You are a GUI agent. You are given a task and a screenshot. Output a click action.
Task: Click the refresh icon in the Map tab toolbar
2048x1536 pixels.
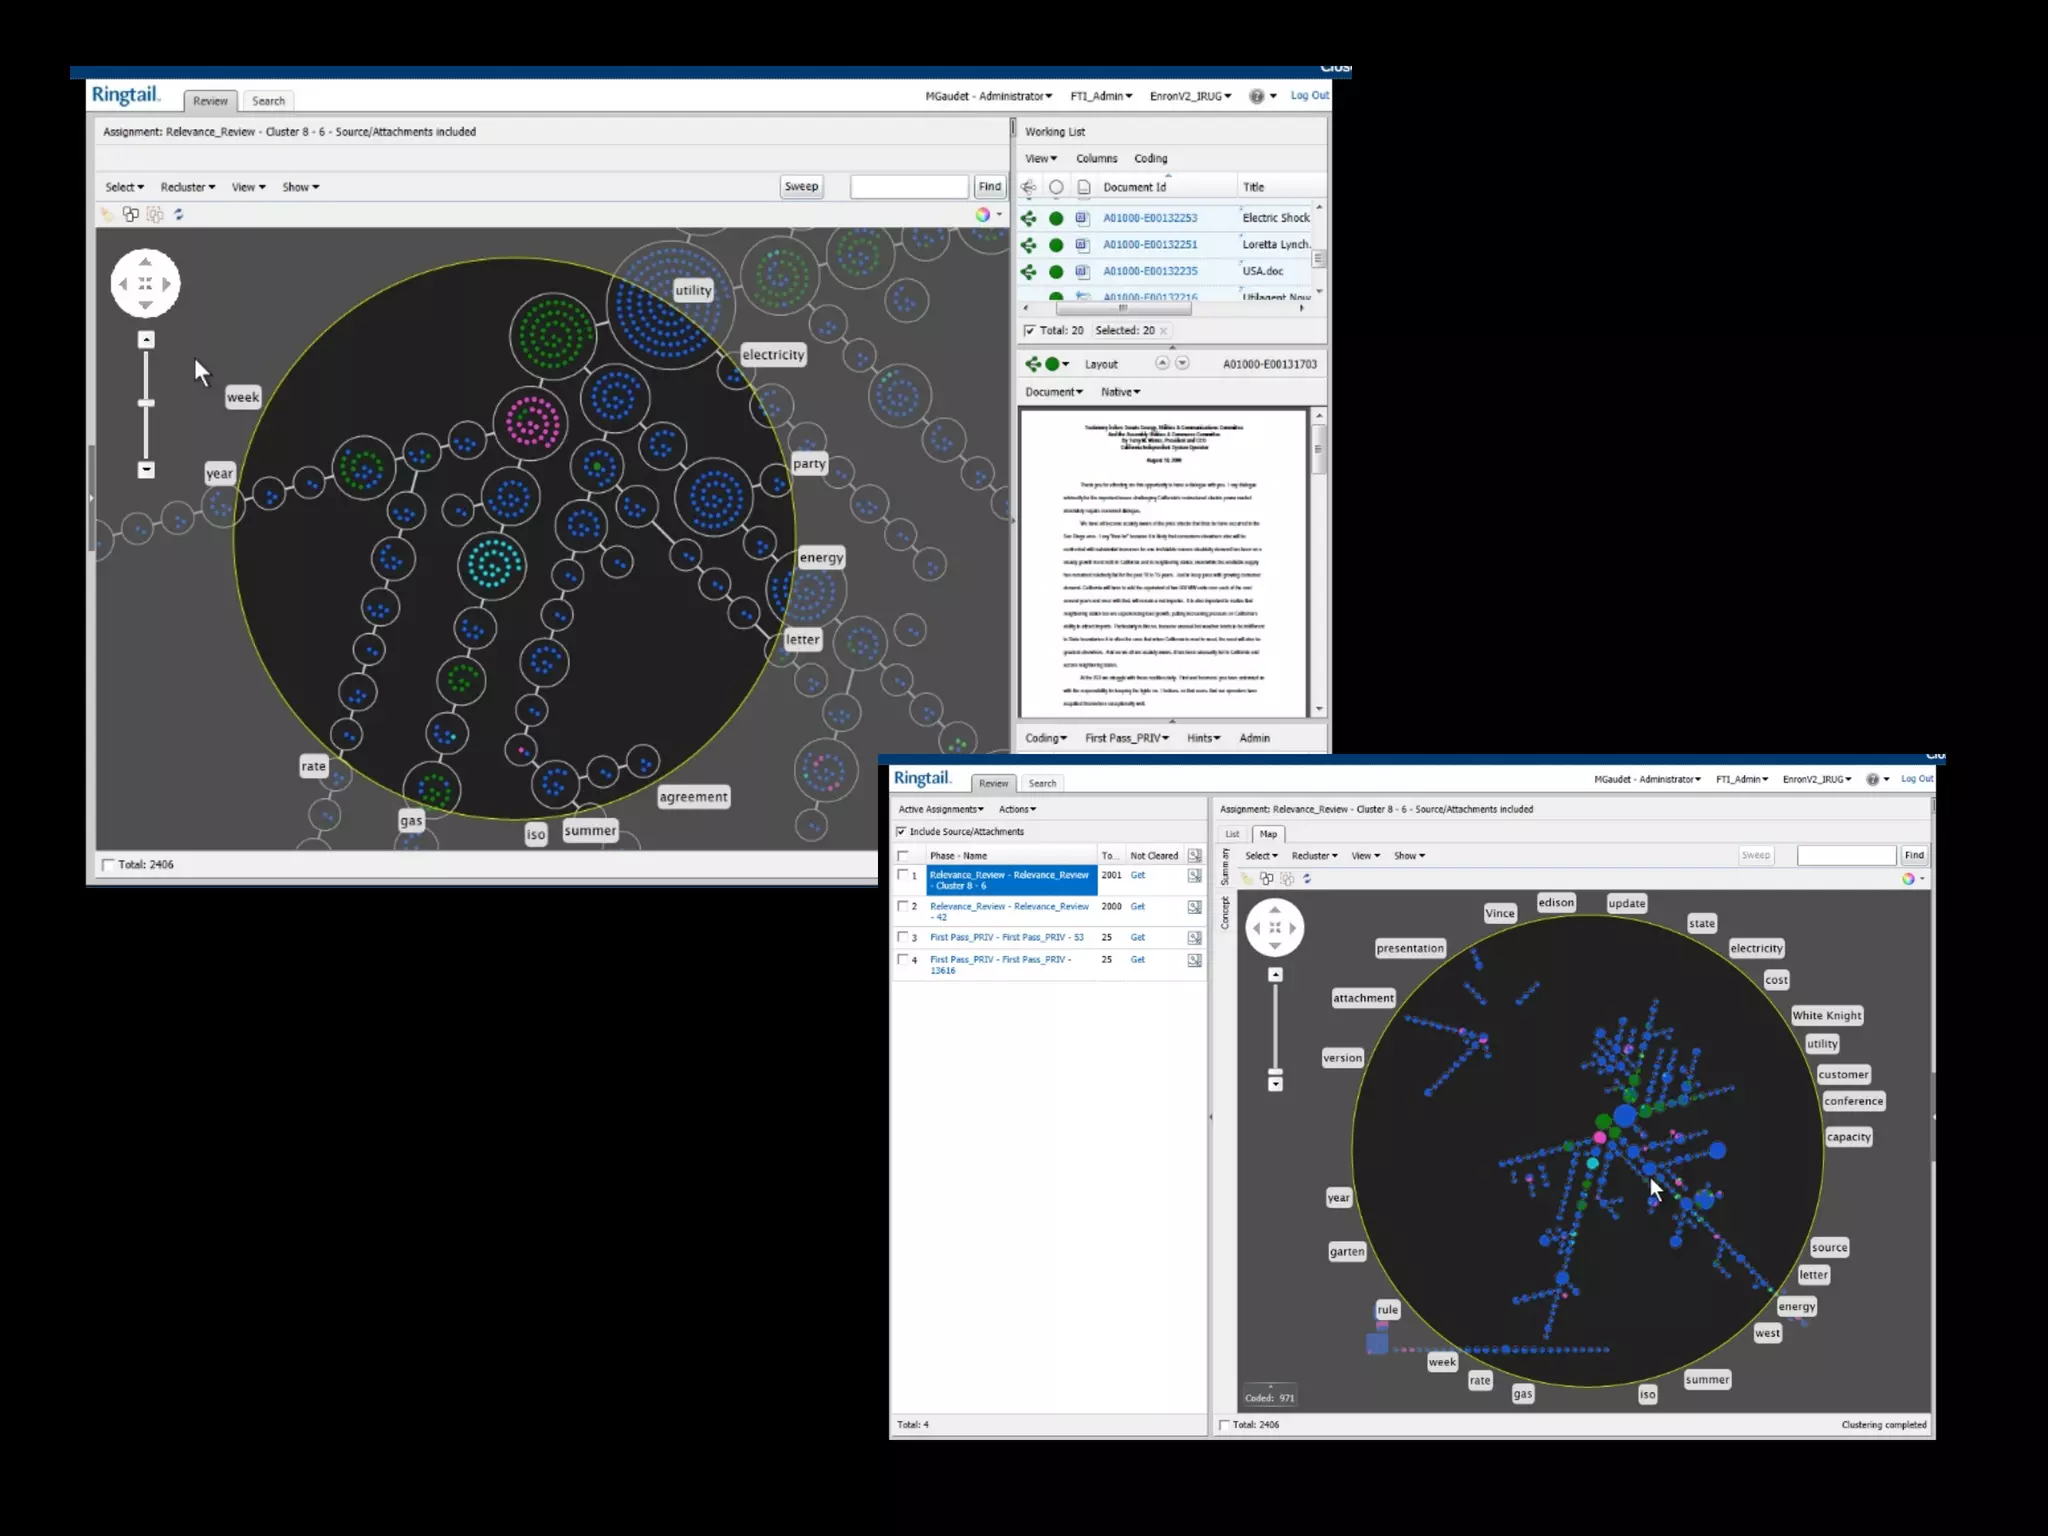pos(1306,879)
